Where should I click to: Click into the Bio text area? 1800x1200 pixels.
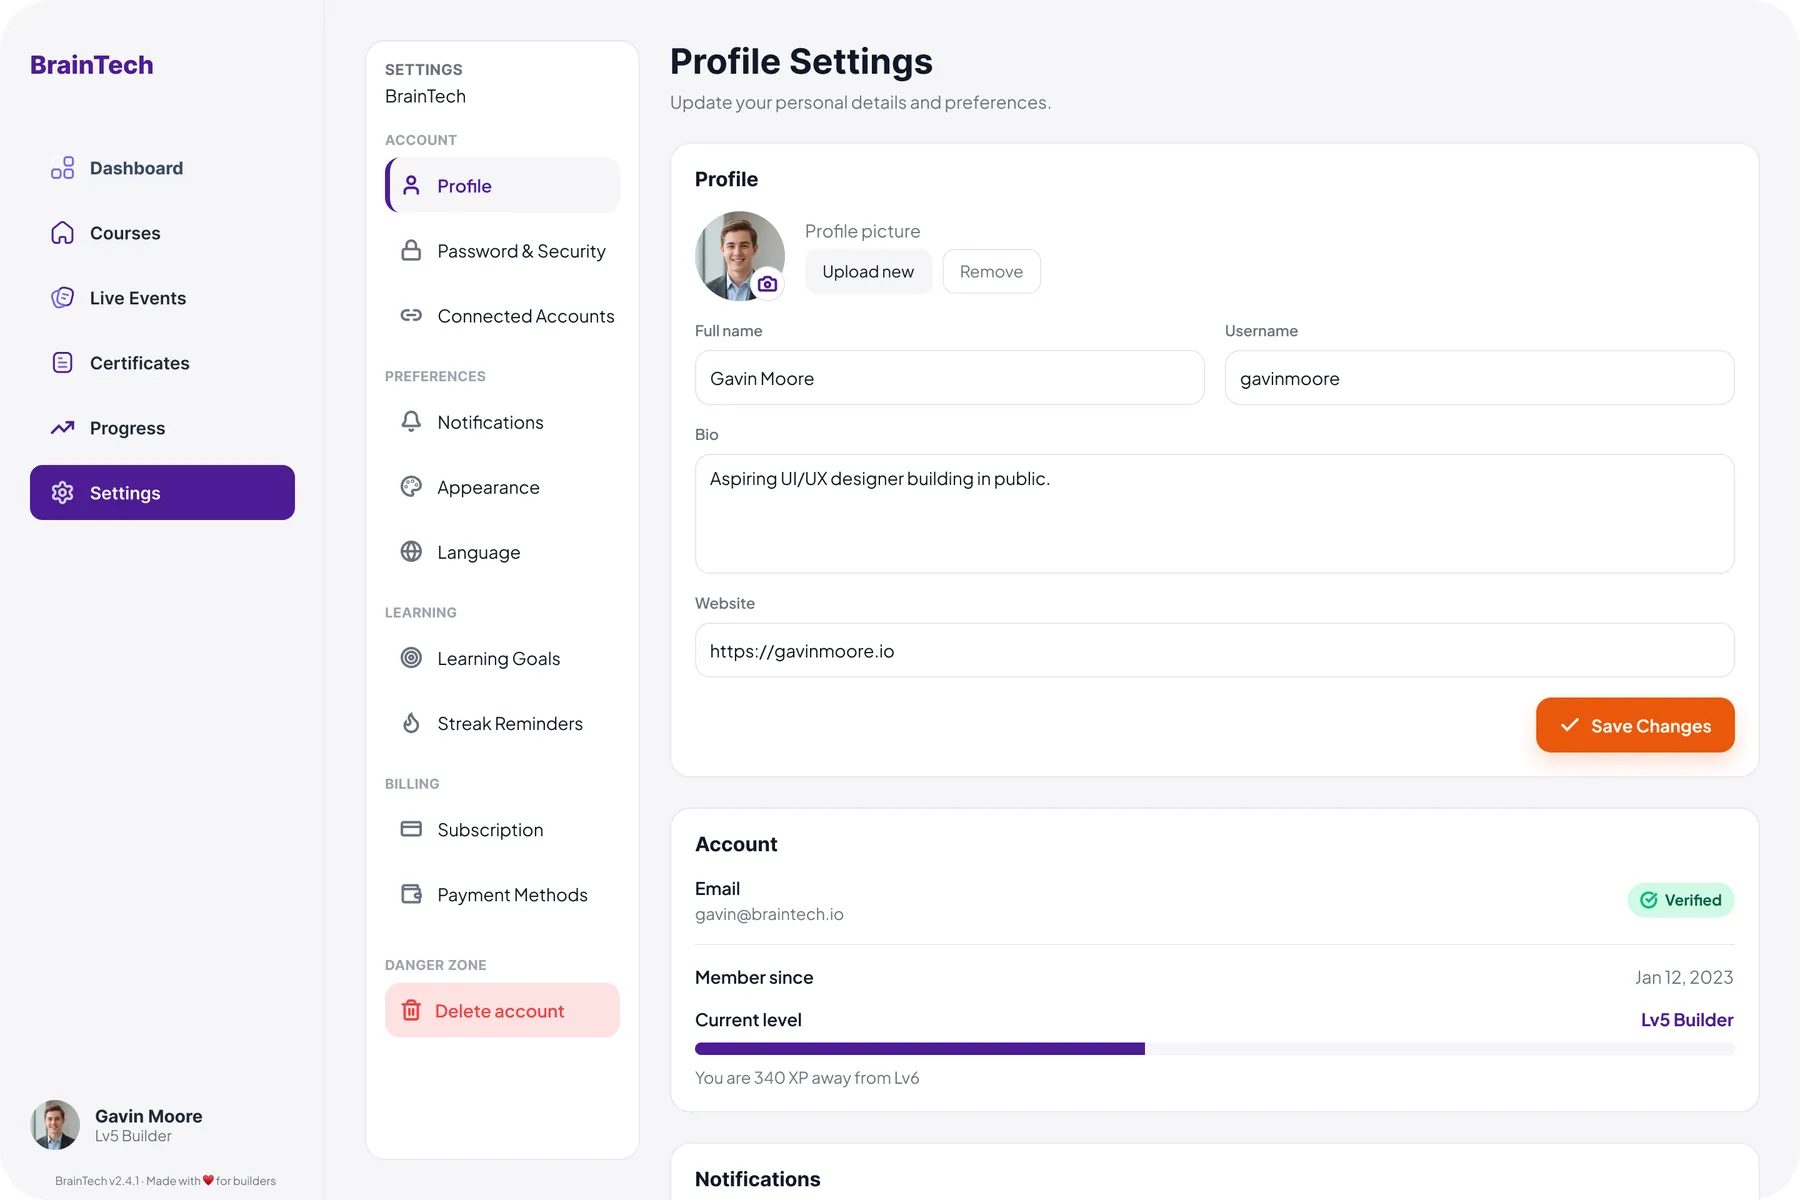pyautogui.click(x=1214, y=514)
